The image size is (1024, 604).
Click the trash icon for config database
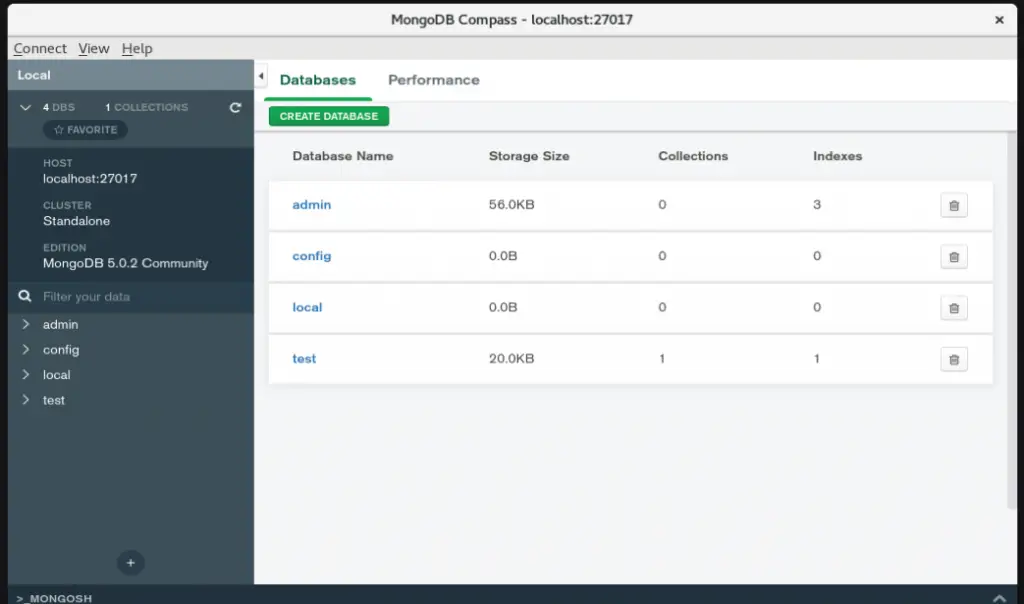[953, 257]
